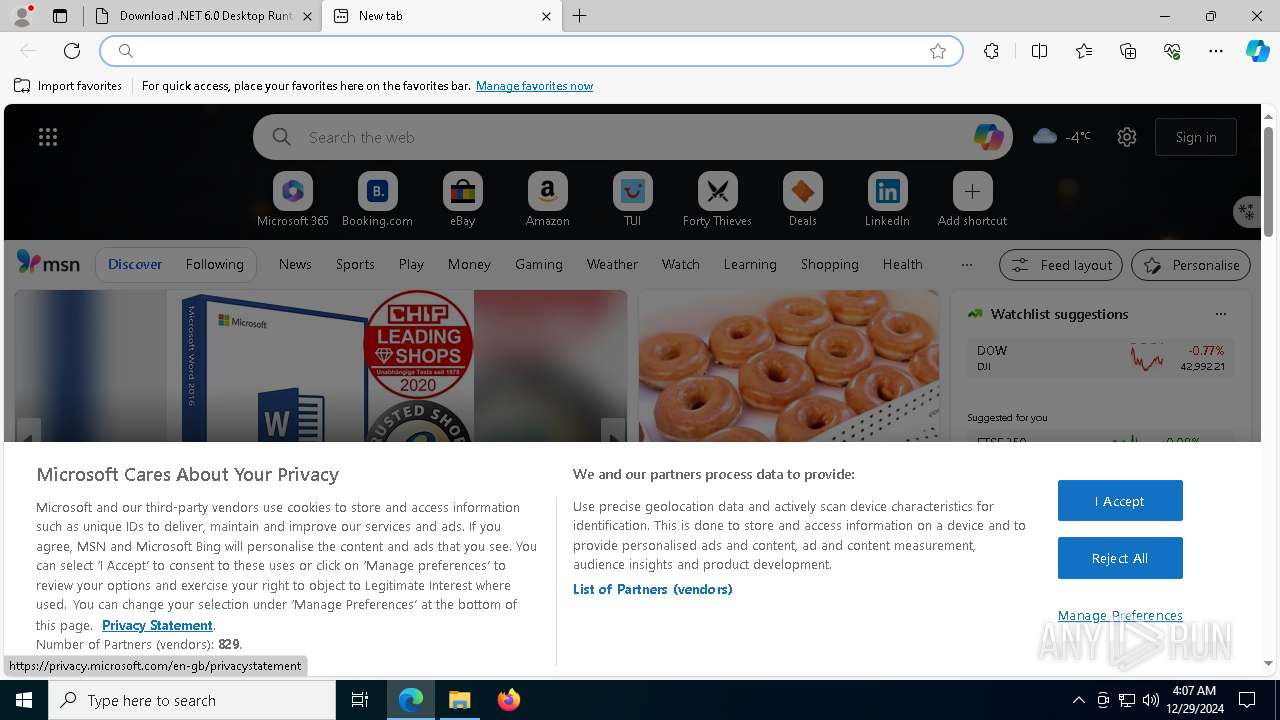Open List of Partners (vendors) link

653,589
